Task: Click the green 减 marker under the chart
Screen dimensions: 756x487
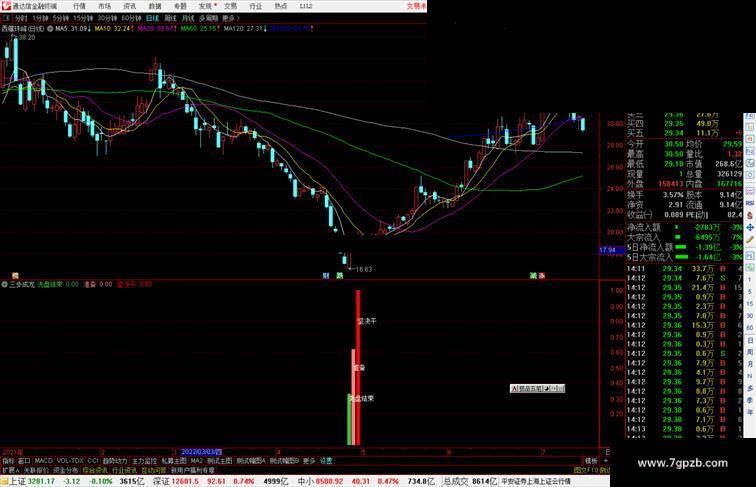Action: tap(533, 276)
